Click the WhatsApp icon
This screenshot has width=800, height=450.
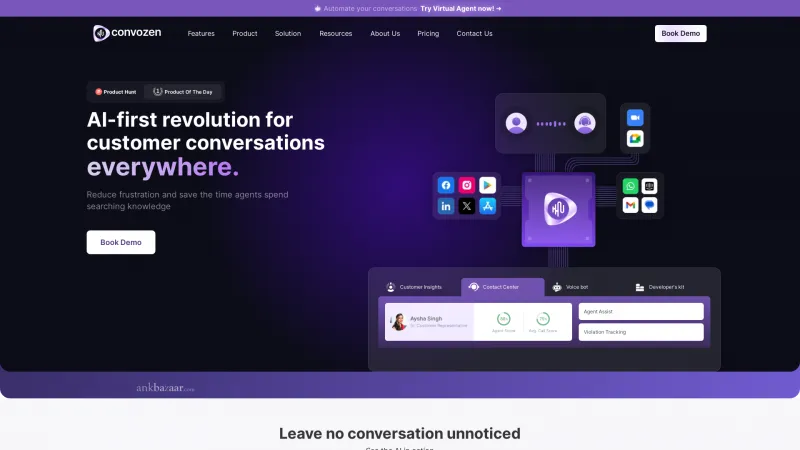[631, 186]
